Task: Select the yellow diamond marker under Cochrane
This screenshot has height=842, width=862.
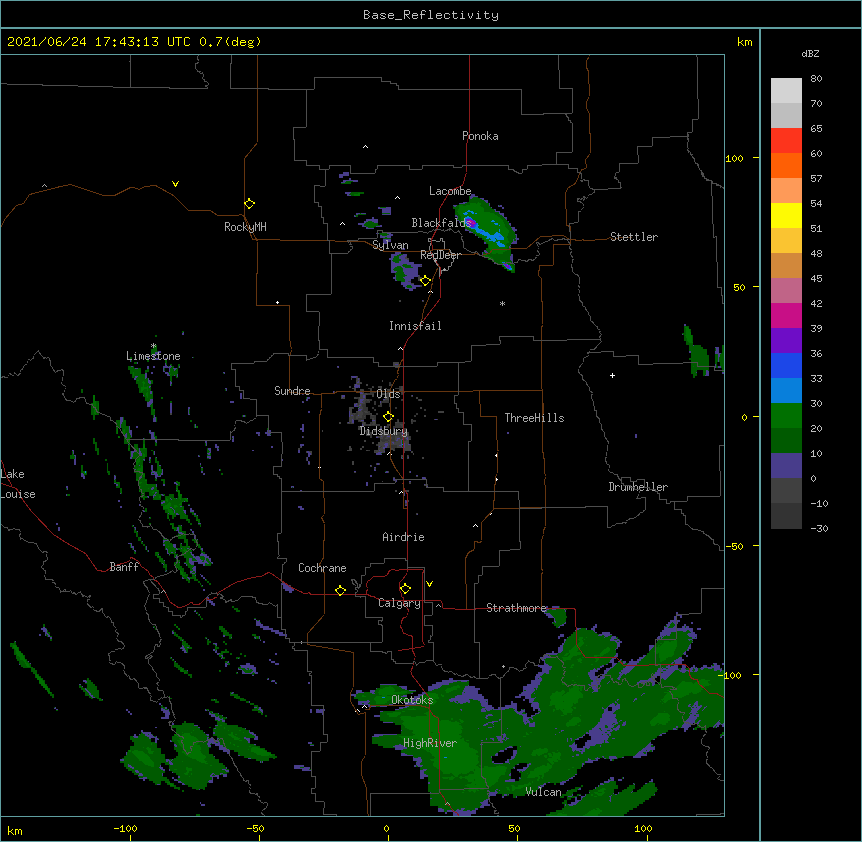Action: (x=340, y=590)
